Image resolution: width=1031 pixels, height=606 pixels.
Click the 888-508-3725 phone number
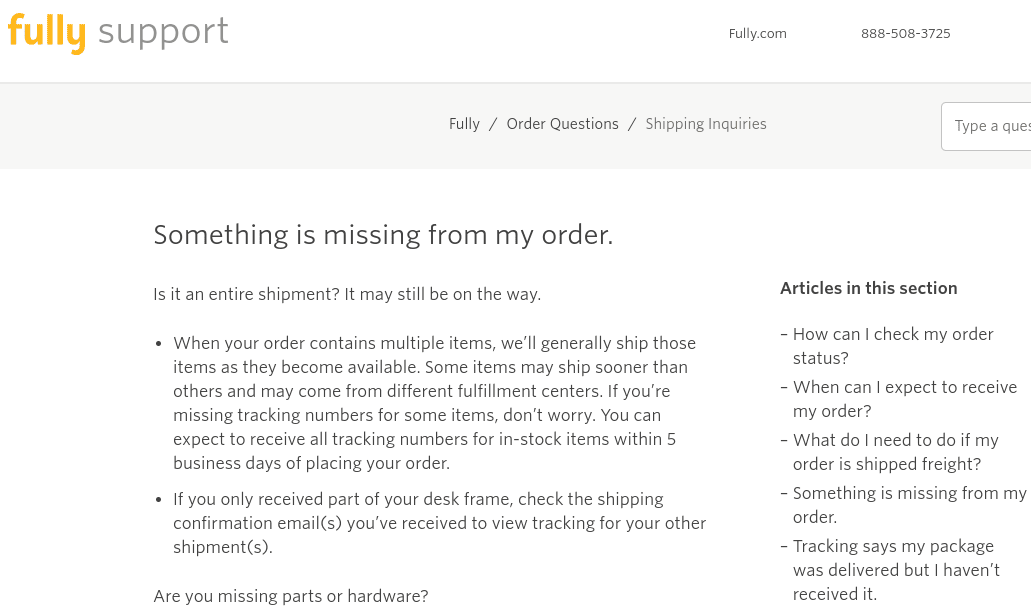pos(905,33)
